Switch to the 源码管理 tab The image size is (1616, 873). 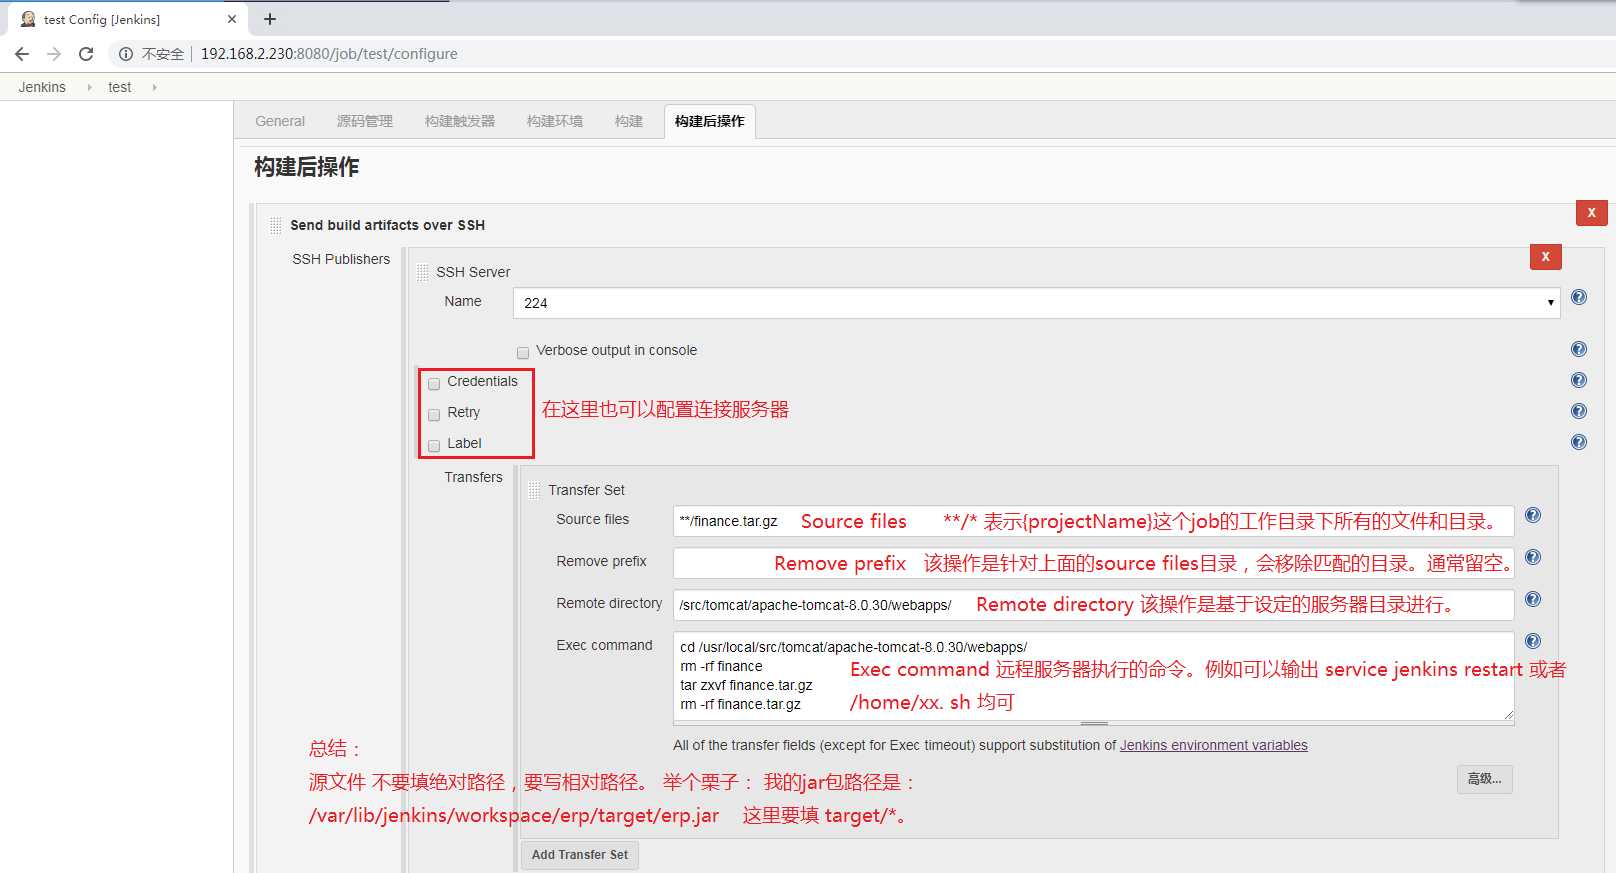(365, 121)
